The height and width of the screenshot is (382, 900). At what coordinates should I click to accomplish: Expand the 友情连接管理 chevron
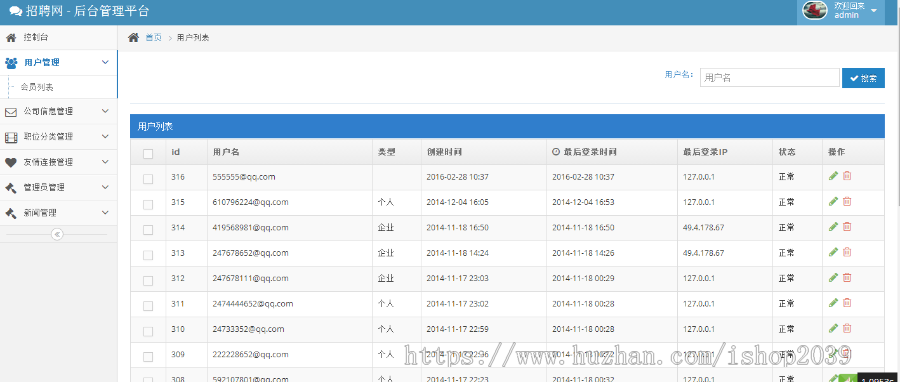click(105, 161)
